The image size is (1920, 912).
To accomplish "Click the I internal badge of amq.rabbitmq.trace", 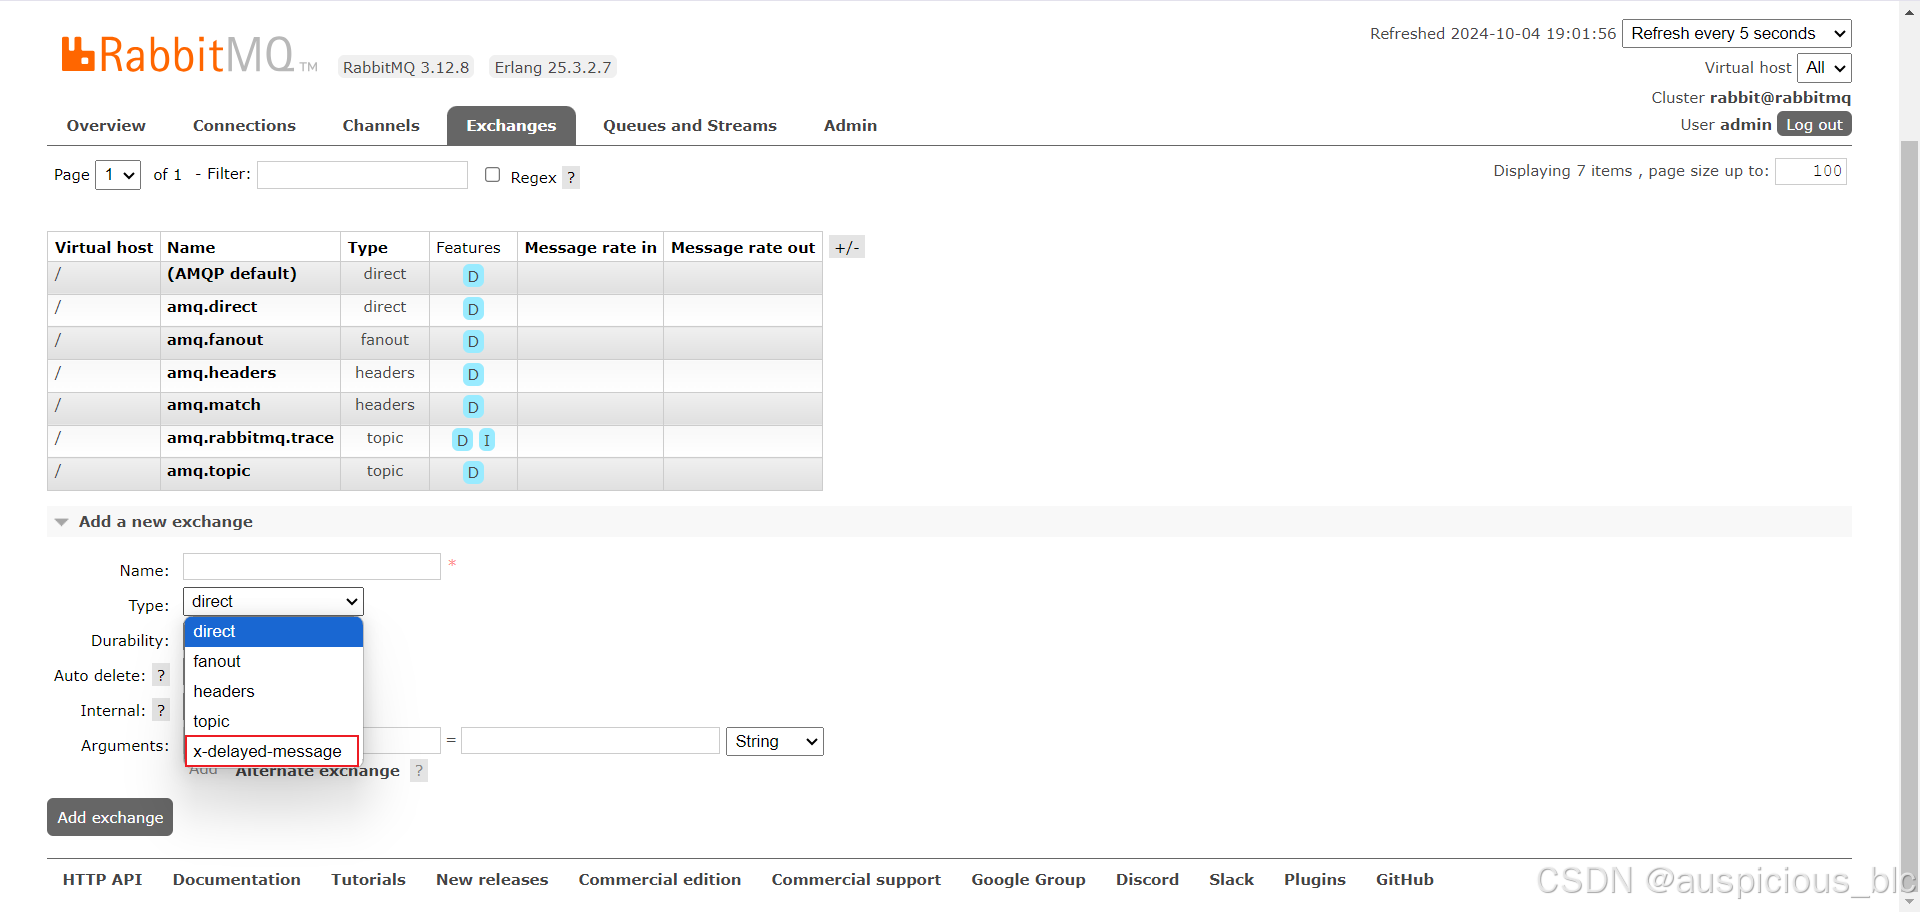I will 487,440.
